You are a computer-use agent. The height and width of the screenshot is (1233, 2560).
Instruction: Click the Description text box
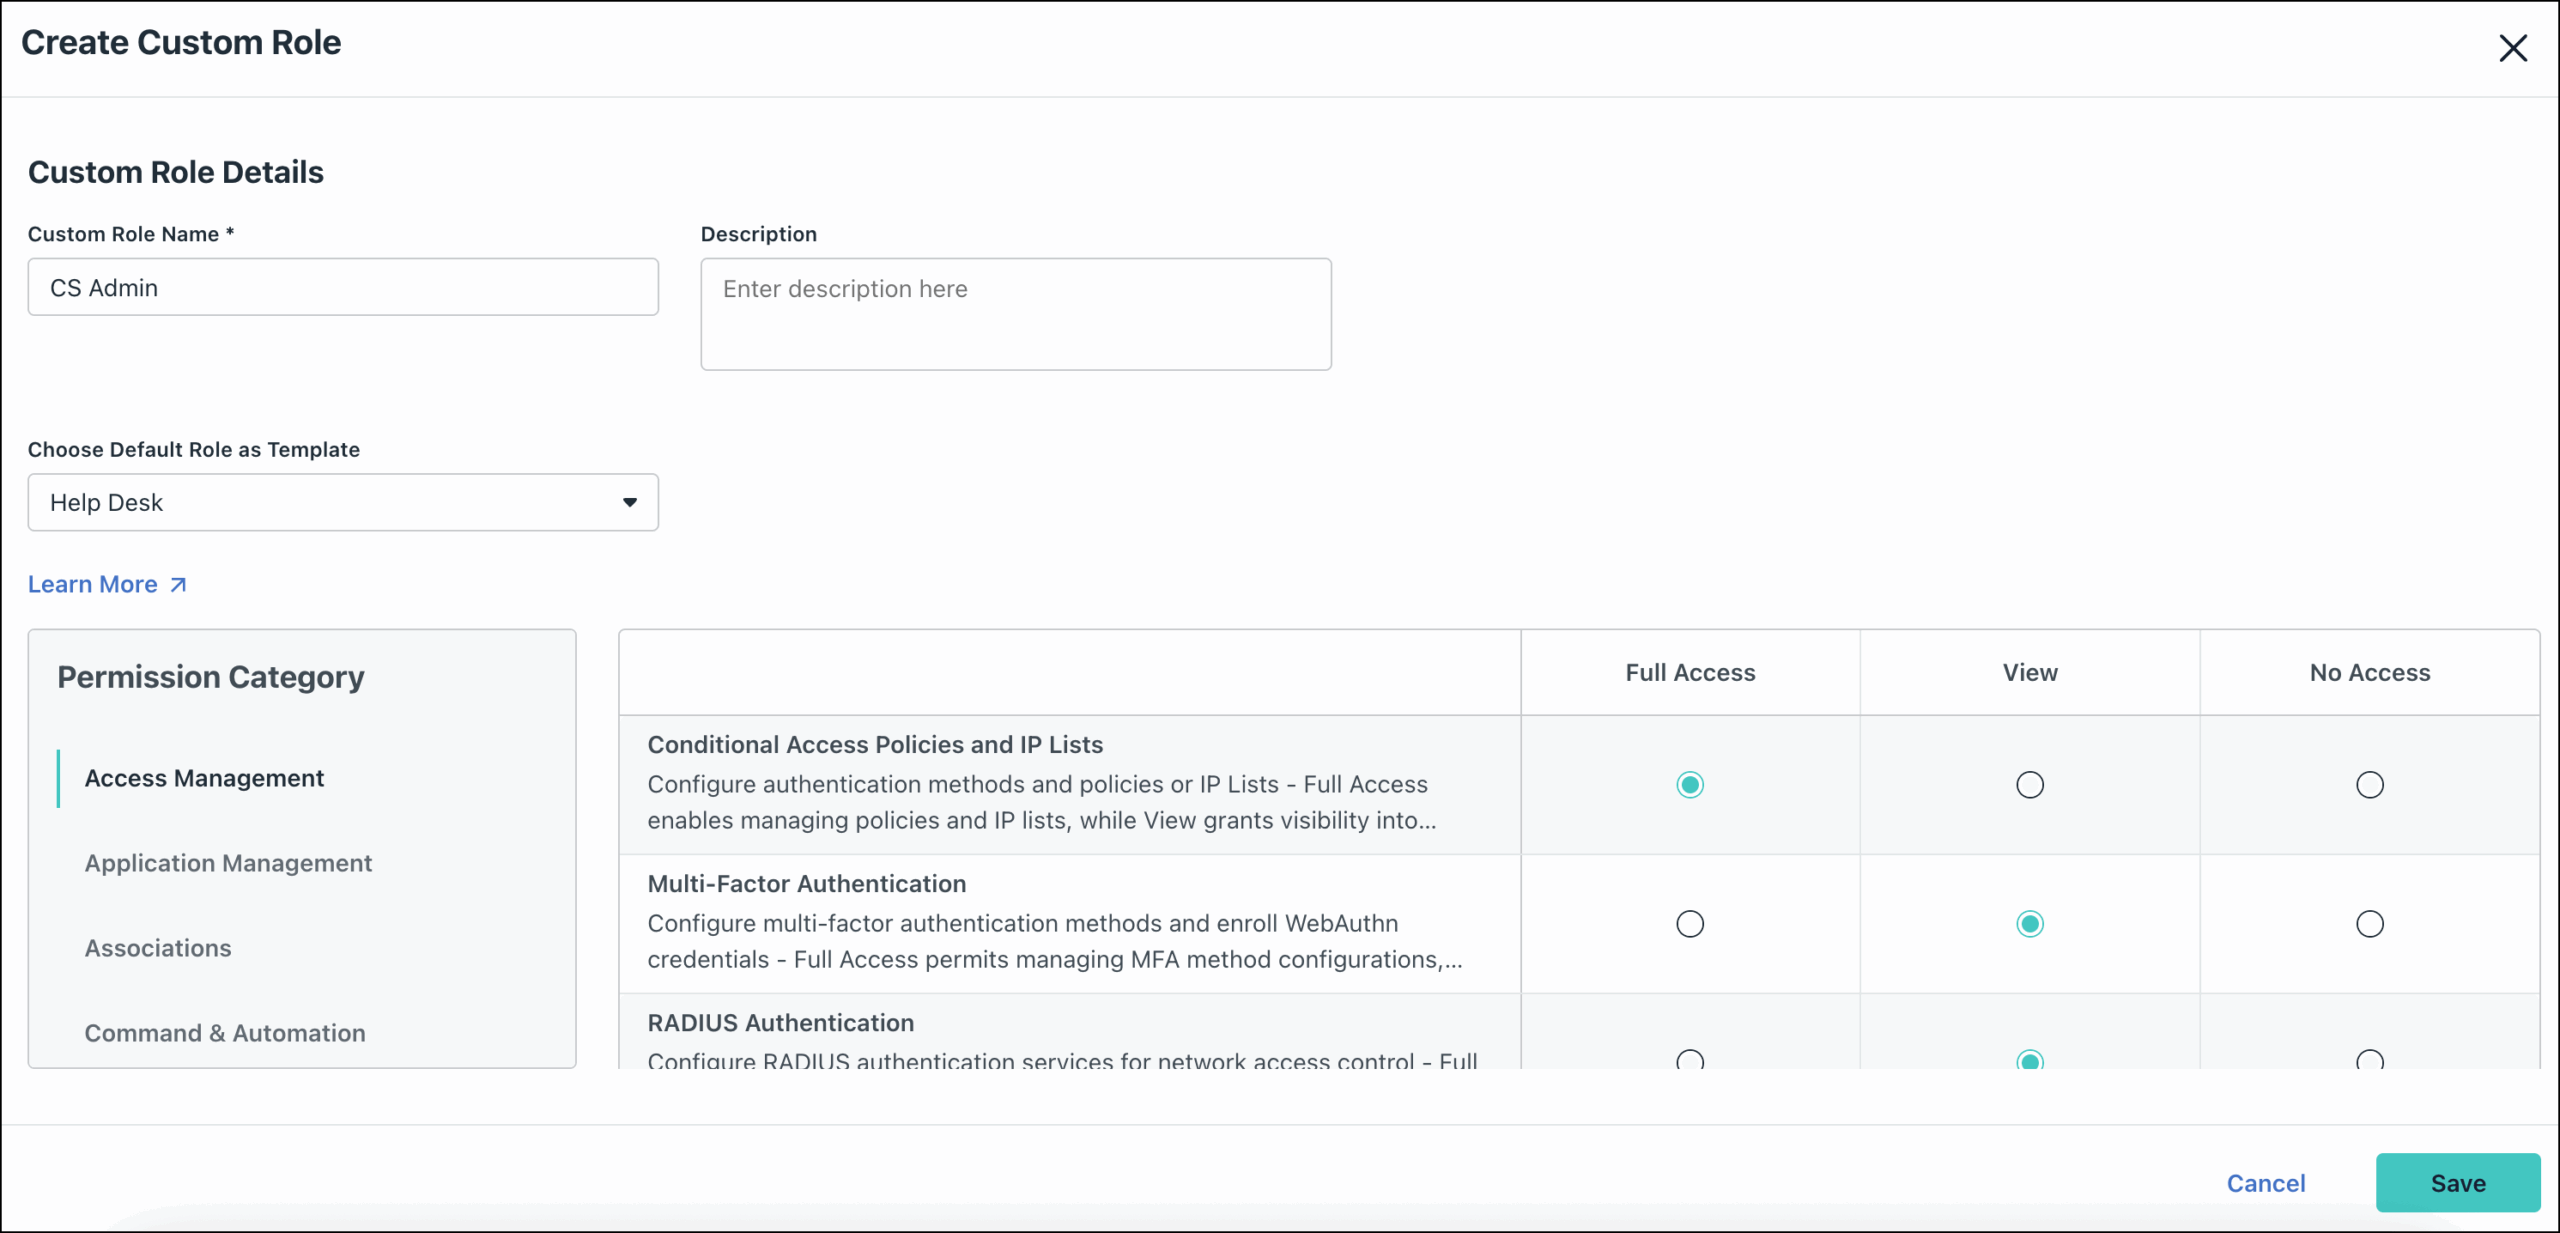tap(1016, 313)
